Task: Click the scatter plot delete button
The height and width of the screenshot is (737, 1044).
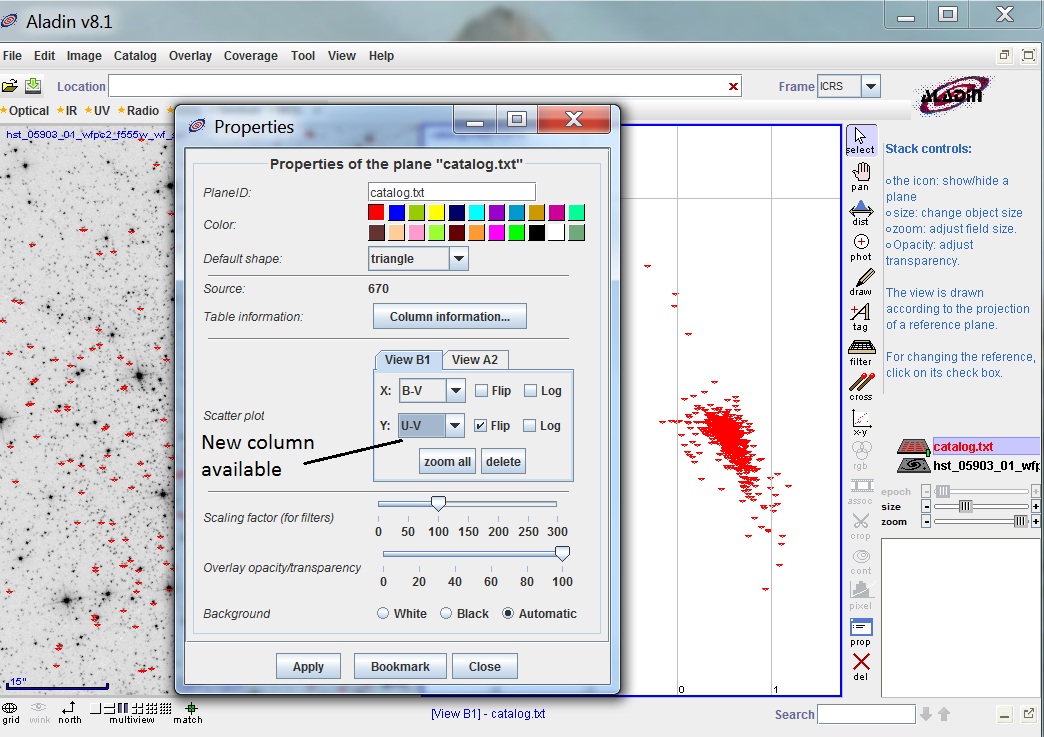Action: pos(503,461)
